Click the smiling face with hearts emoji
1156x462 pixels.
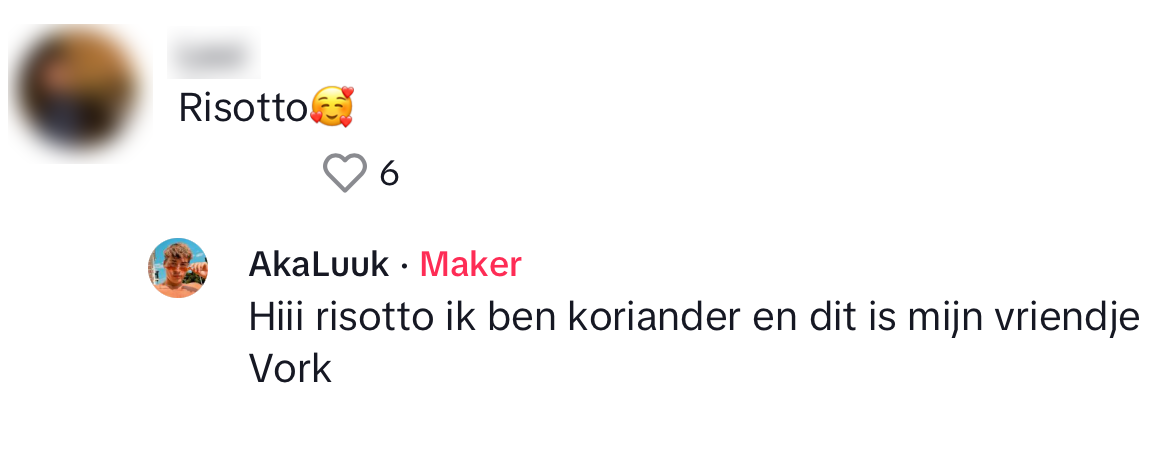click(332, 107)
